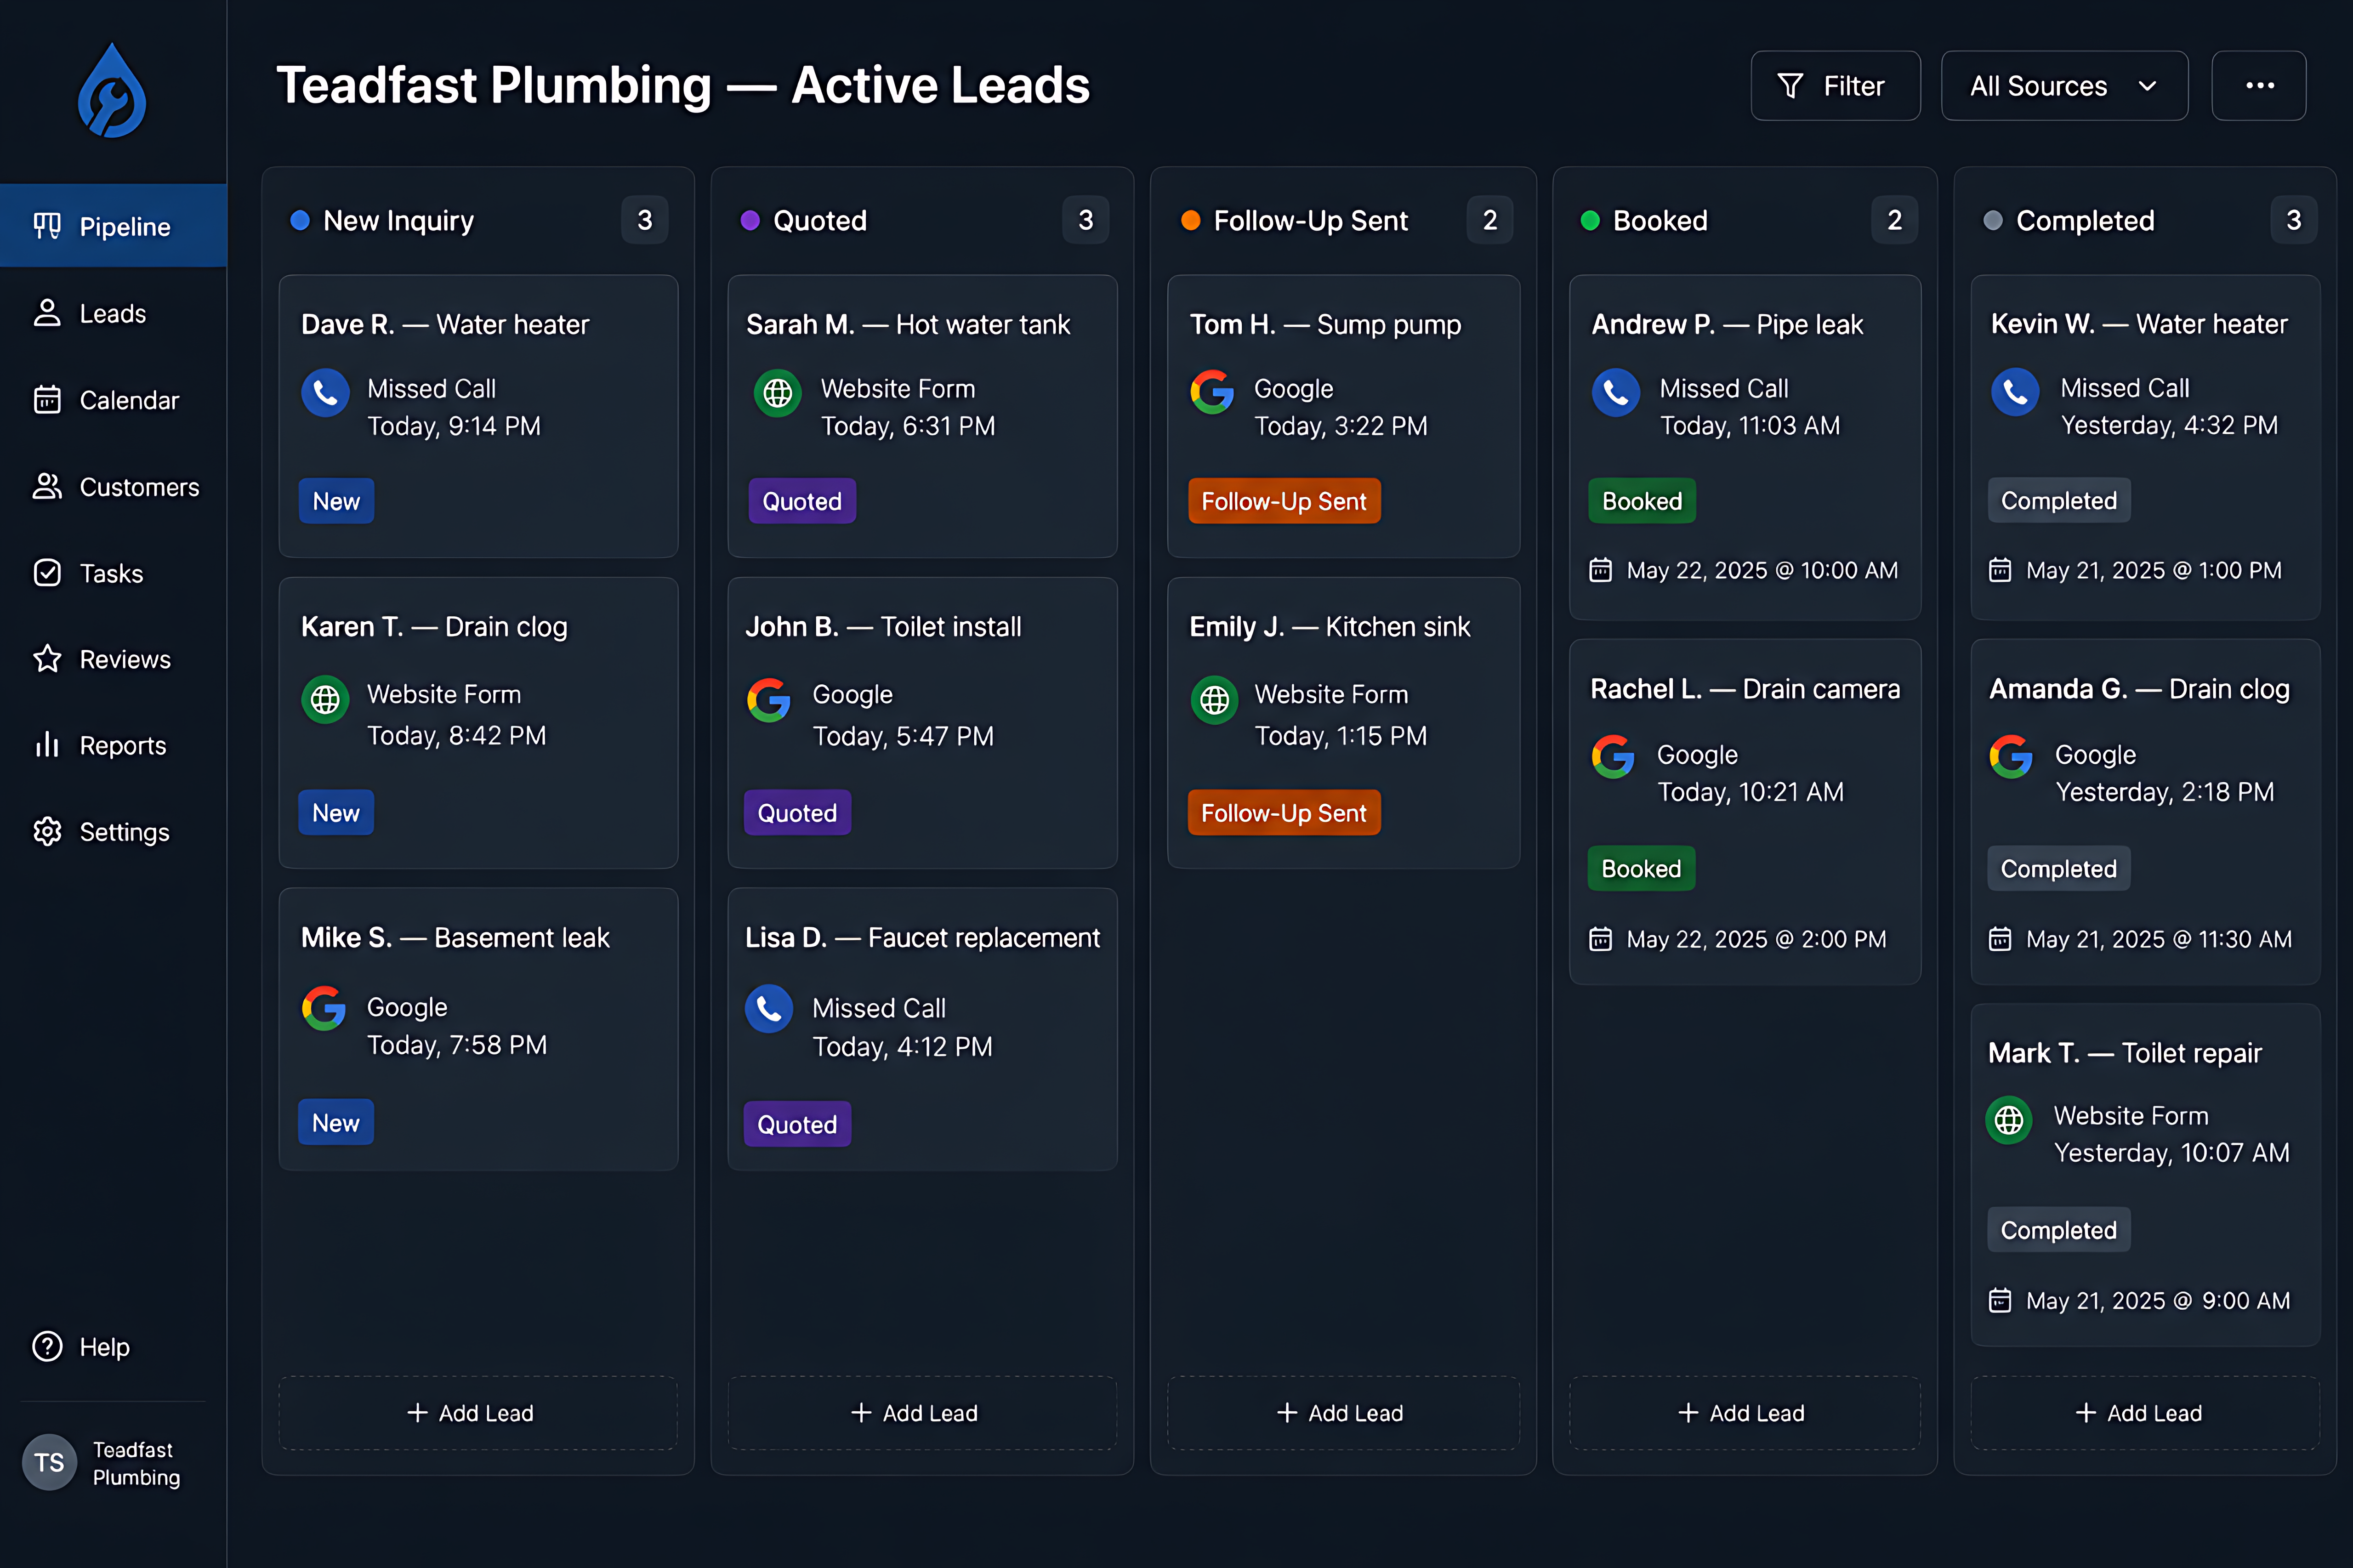Expand the All Sources dropdown
This screenshot has height=1568, width=2353.
2064,86
